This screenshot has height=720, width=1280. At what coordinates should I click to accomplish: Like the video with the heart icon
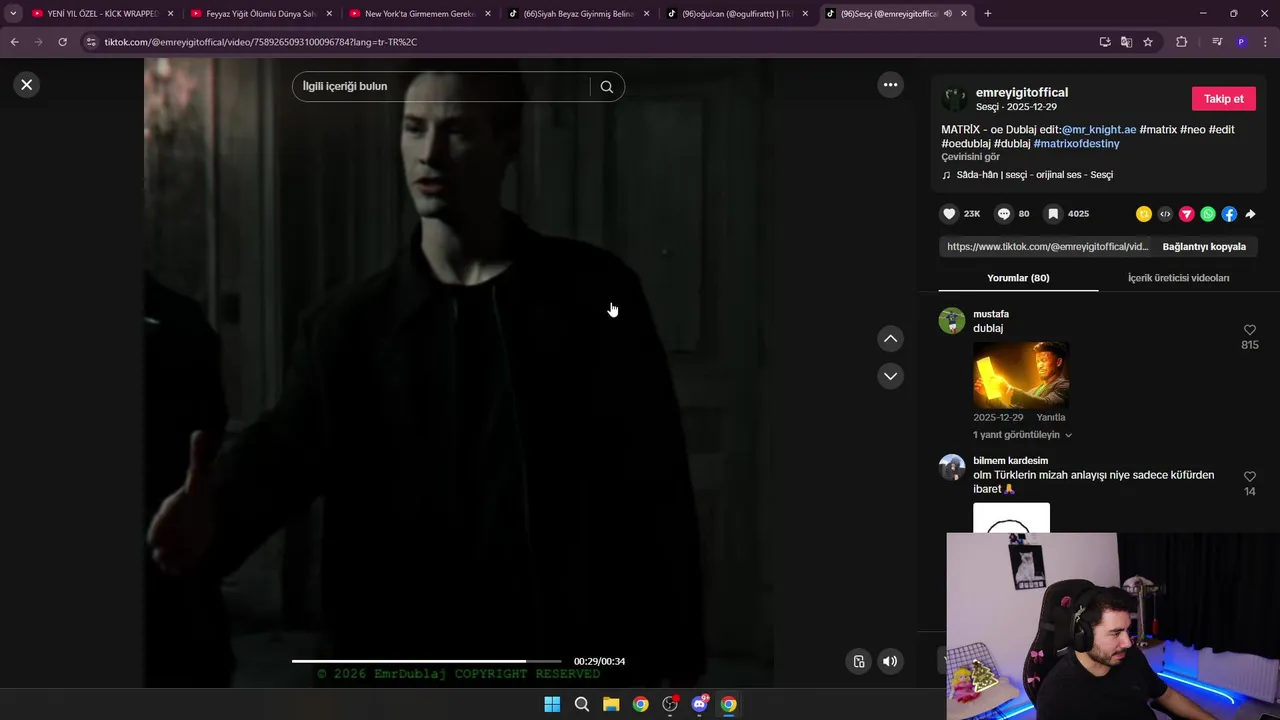(949, 214)
